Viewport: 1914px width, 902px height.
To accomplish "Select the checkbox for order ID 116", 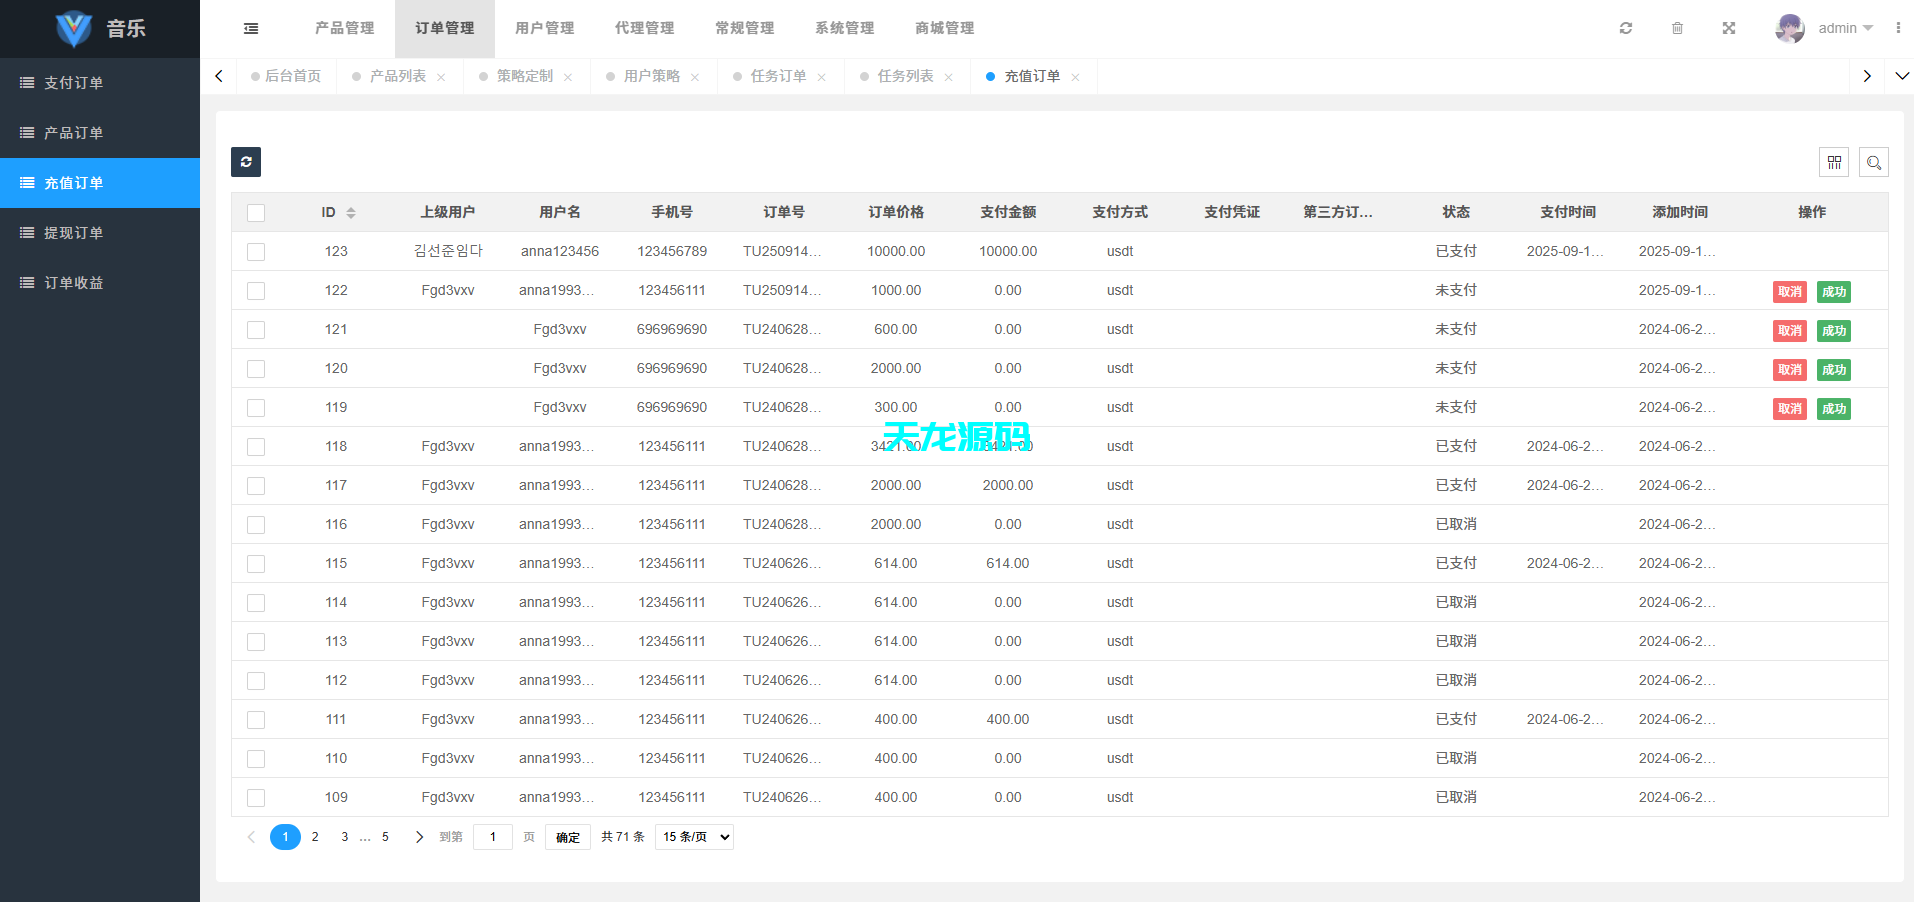I will click(256, 524).
